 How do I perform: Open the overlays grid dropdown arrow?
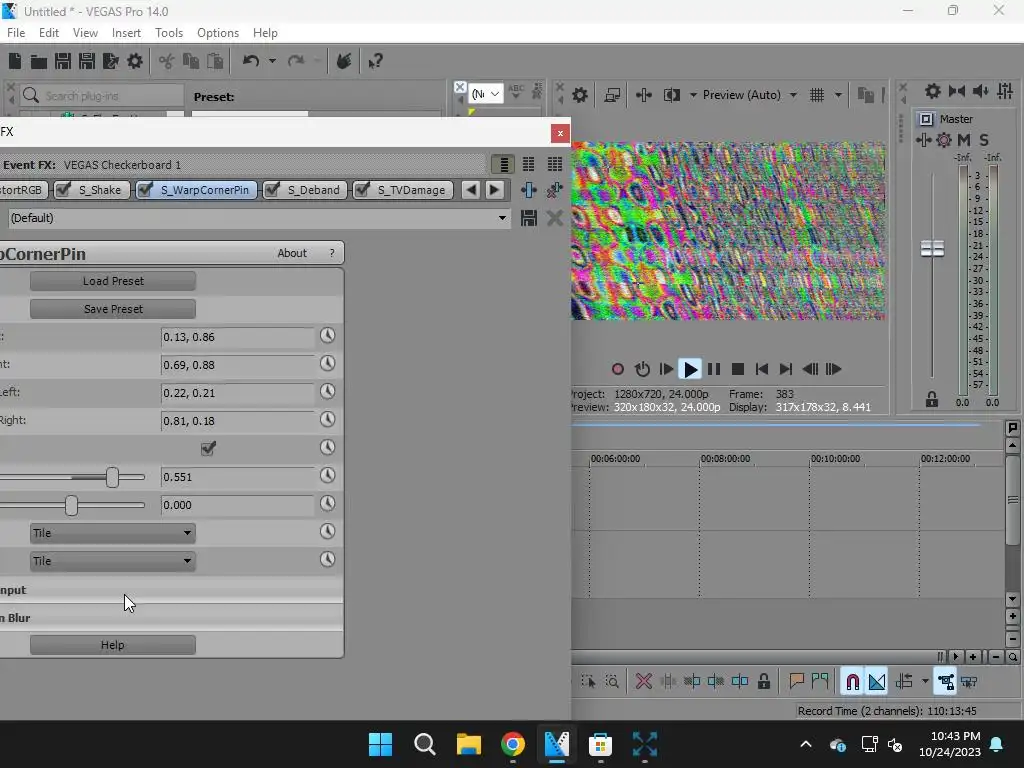coord(838,95)
